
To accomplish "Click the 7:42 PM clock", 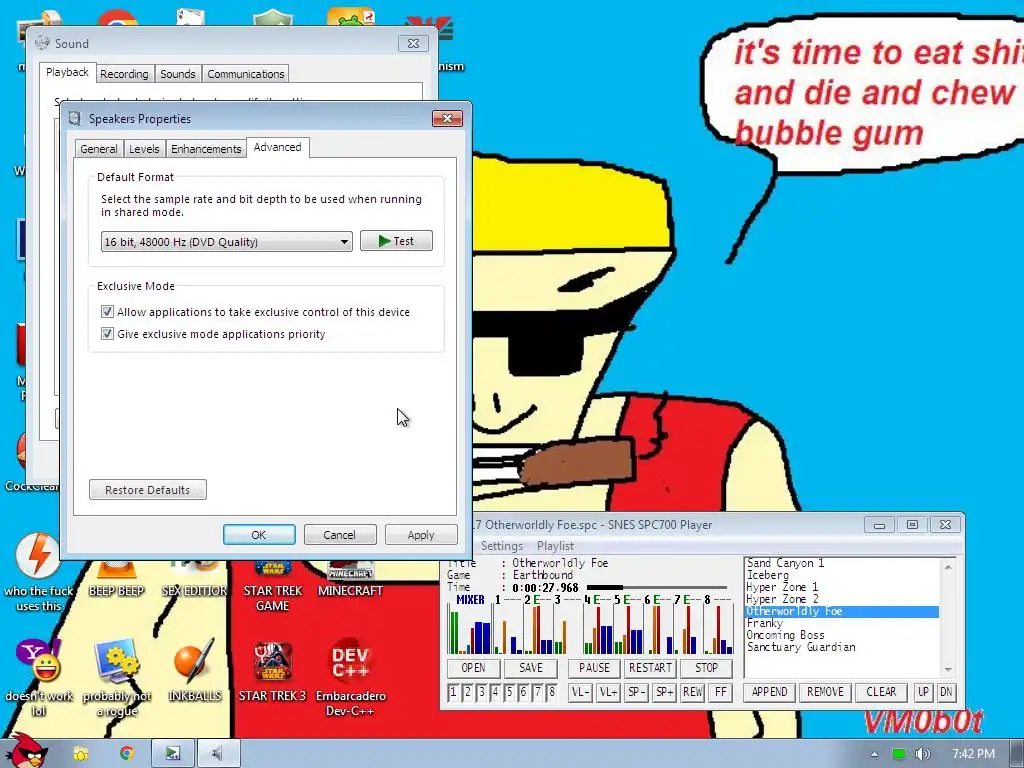I will [x=974, y=754].
